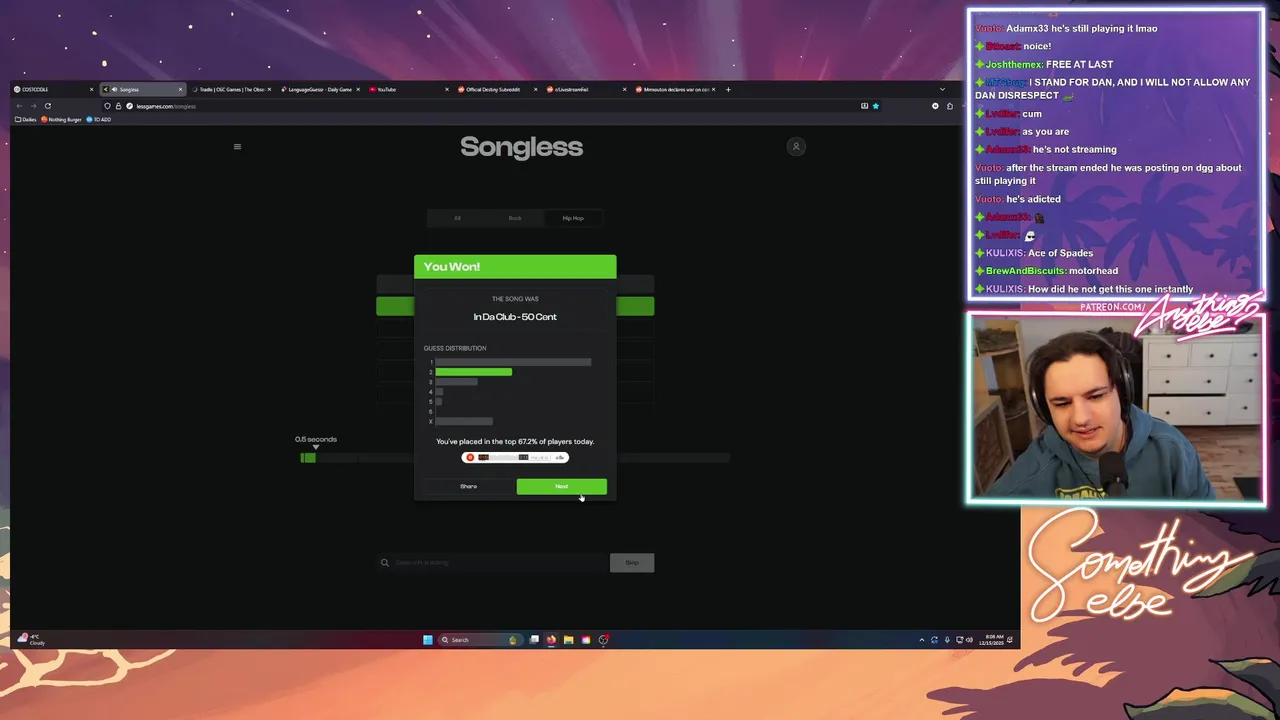Reload the page with the refresh icon

47,106
